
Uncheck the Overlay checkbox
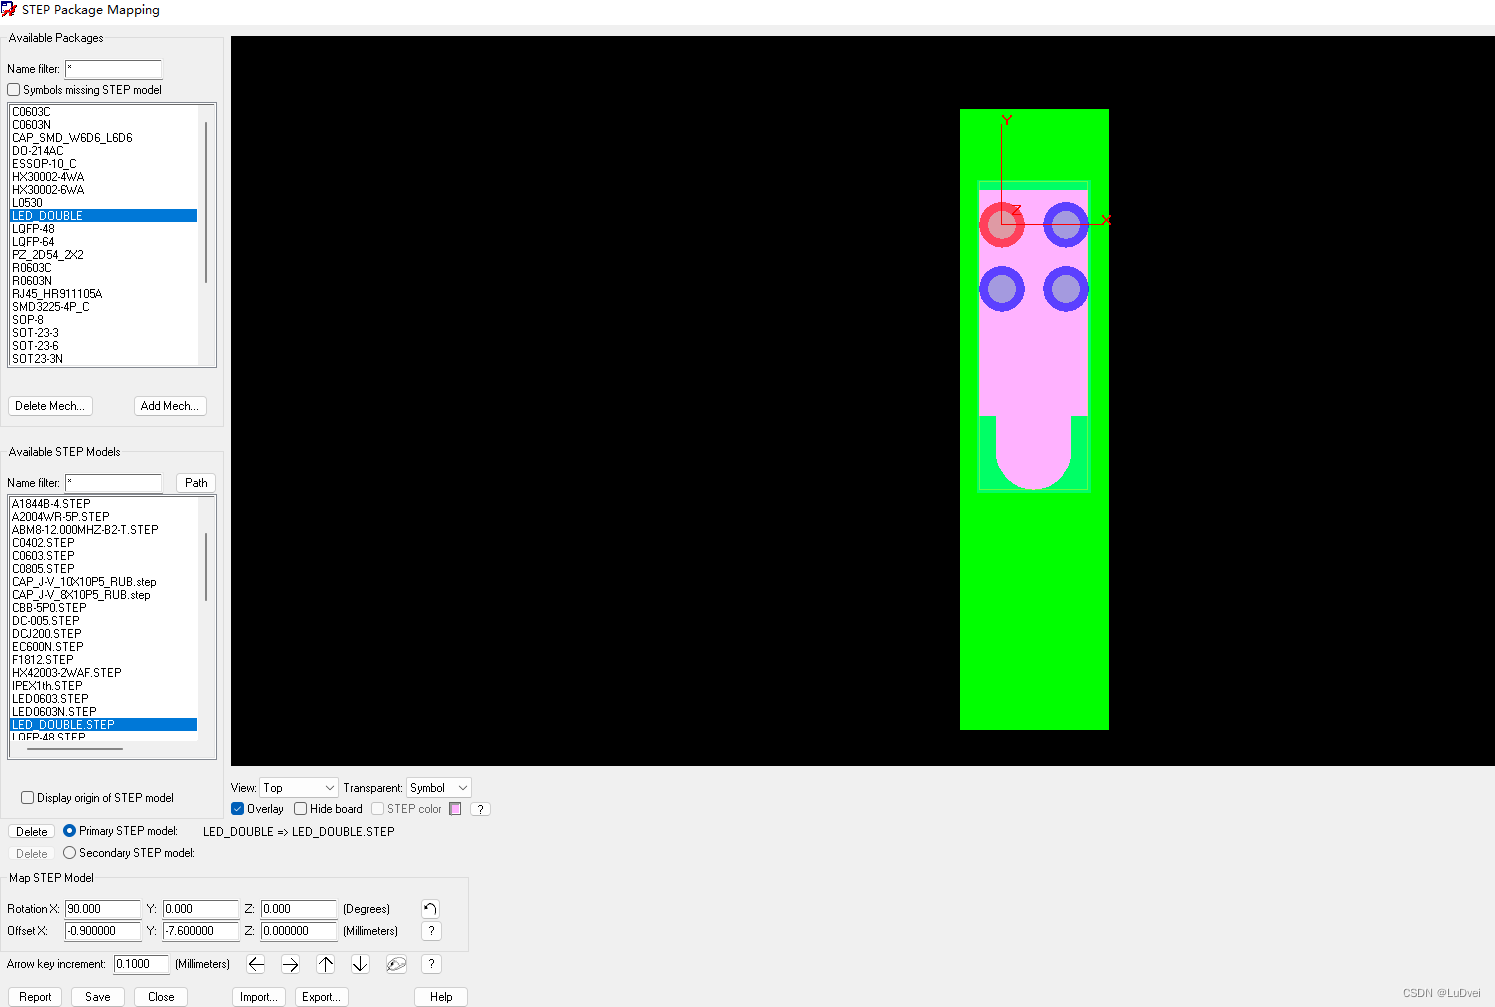click(x=238, y=809)
